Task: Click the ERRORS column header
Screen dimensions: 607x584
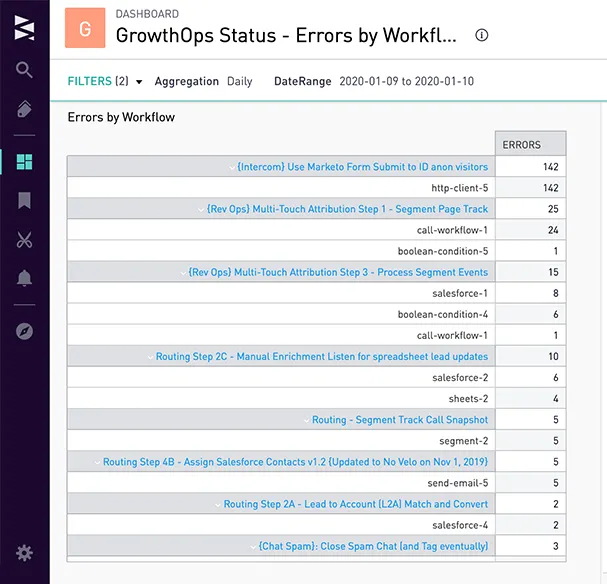Action: [x=530, y=144]
